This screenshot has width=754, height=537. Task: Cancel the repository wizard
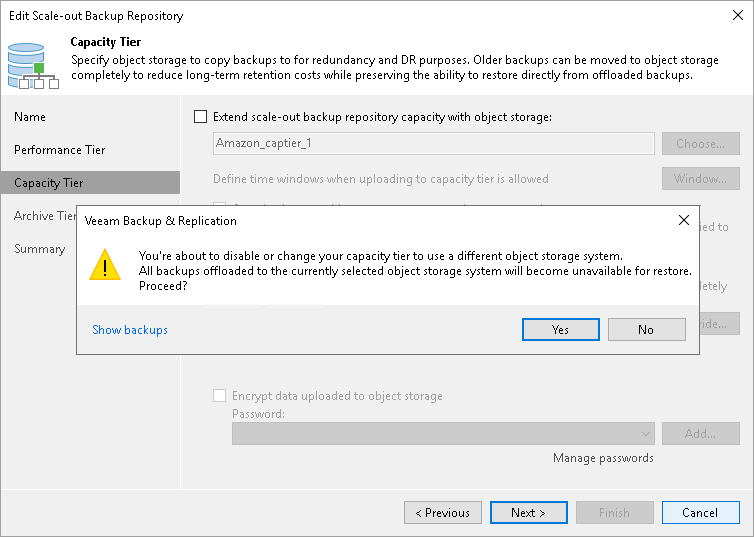[700, 513]
